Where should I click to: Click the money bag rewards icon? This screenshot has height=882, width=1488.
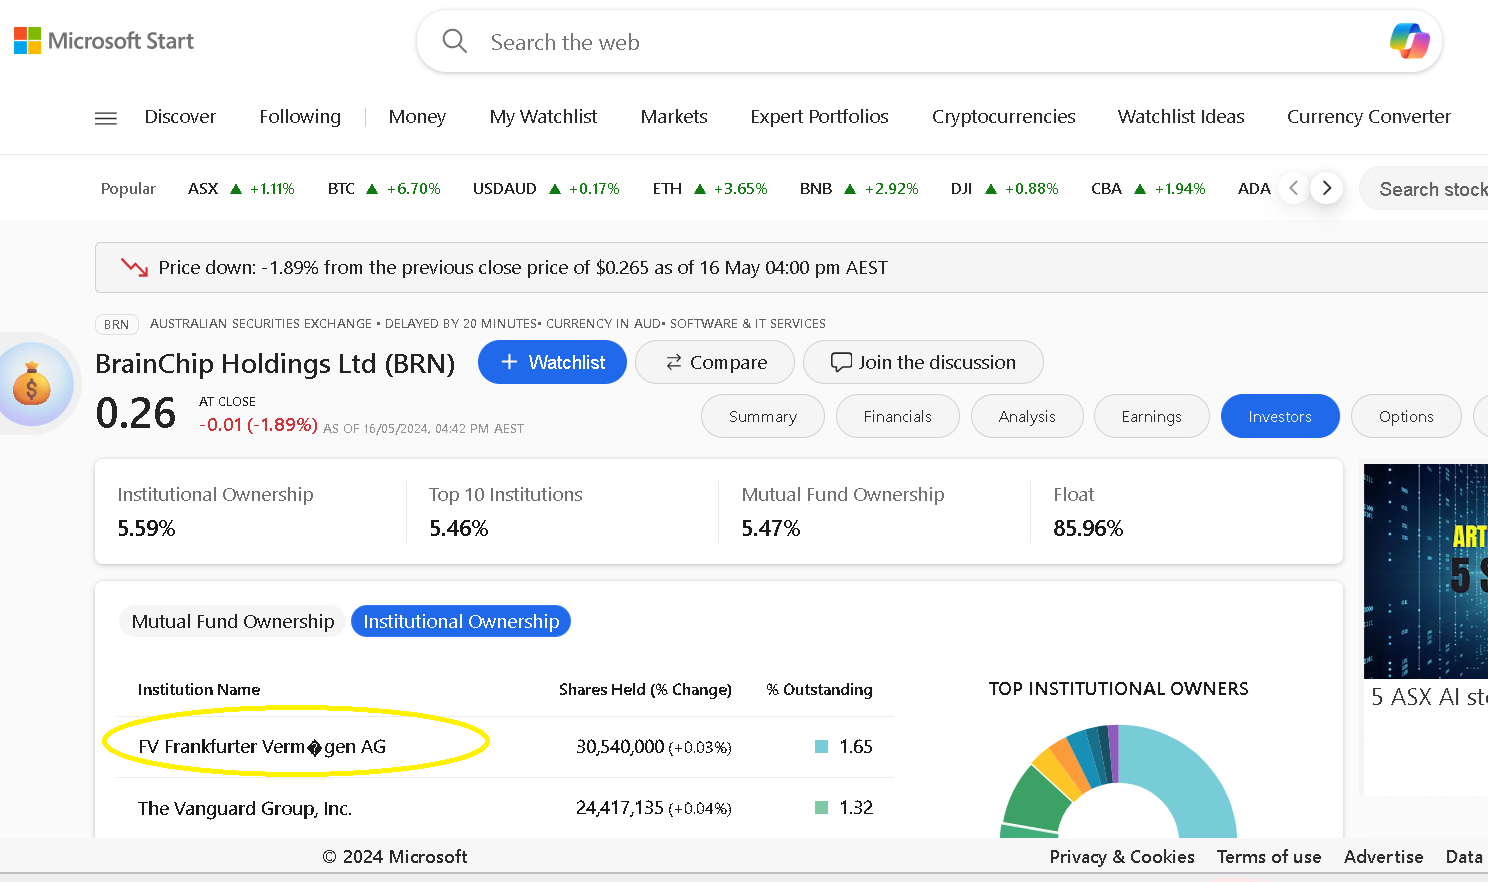point(32,385)
